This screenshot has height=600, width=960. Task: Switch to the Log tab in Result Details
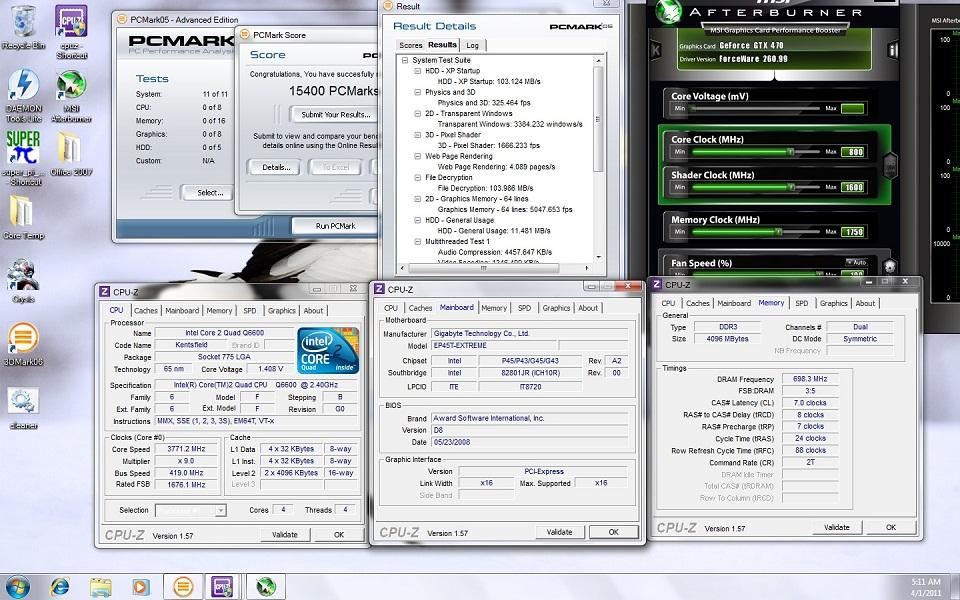click(x=473, y=45)
